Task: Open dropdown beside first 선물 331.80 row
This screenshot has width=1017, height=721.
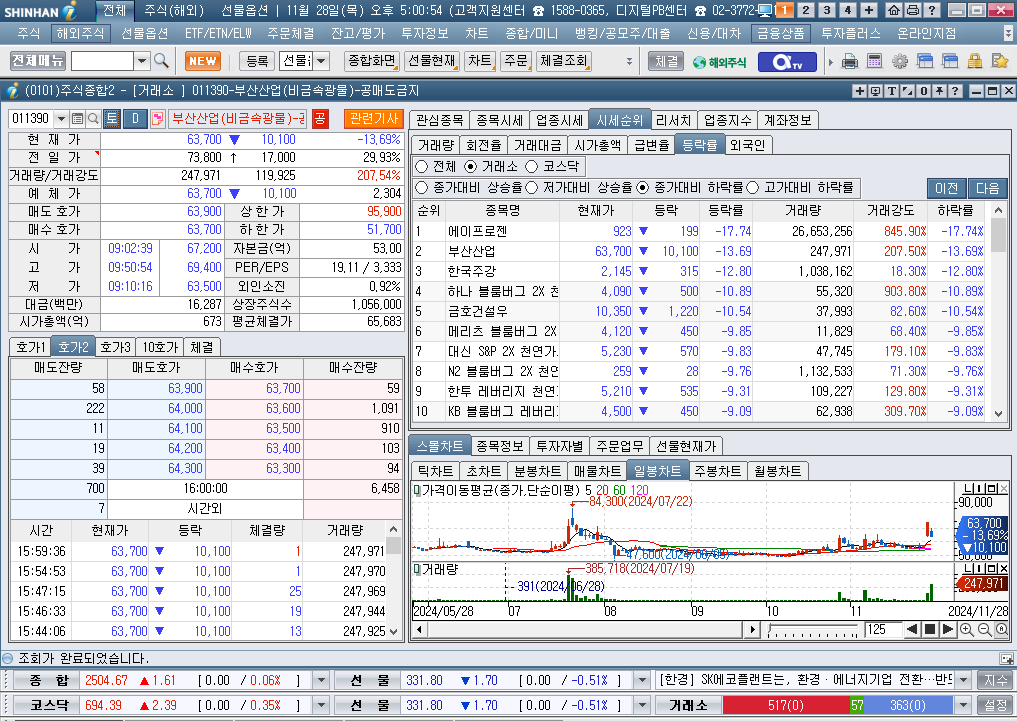Action: point(642,680)
